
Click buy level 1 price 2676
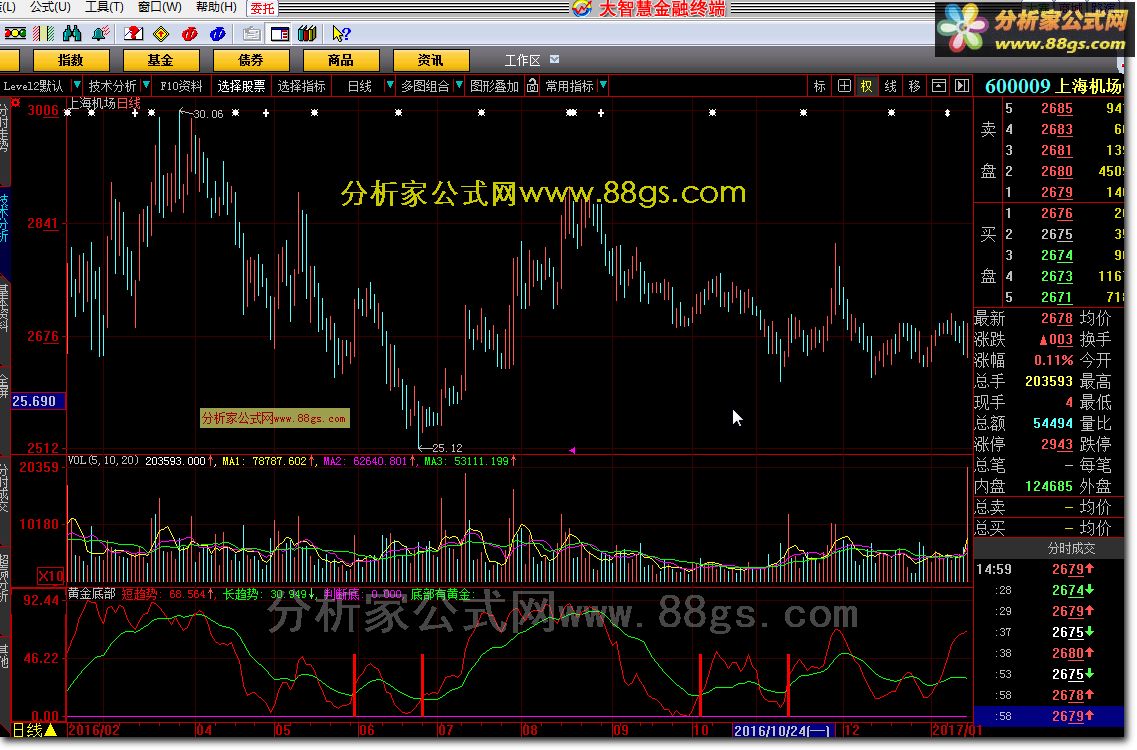[x=1057, y=213]
